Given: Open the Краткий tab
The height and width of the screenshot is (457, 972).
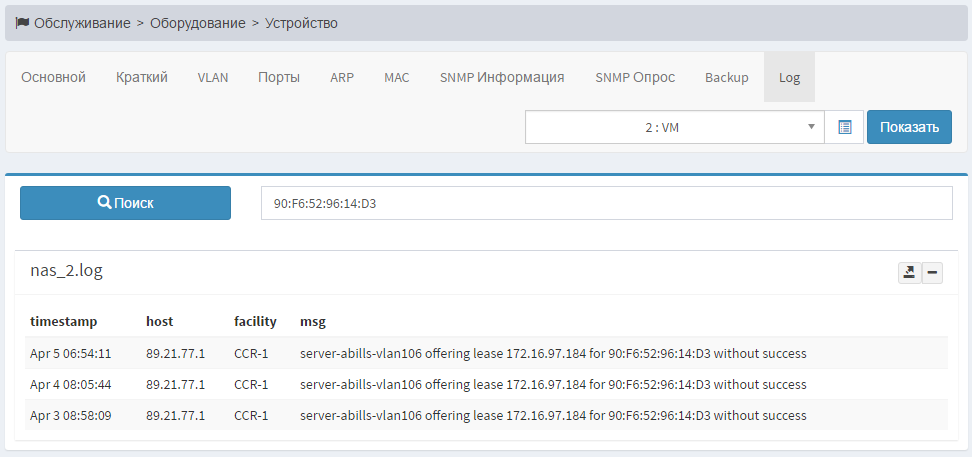Looking at the screenshot, I should (x=142, y=77).
